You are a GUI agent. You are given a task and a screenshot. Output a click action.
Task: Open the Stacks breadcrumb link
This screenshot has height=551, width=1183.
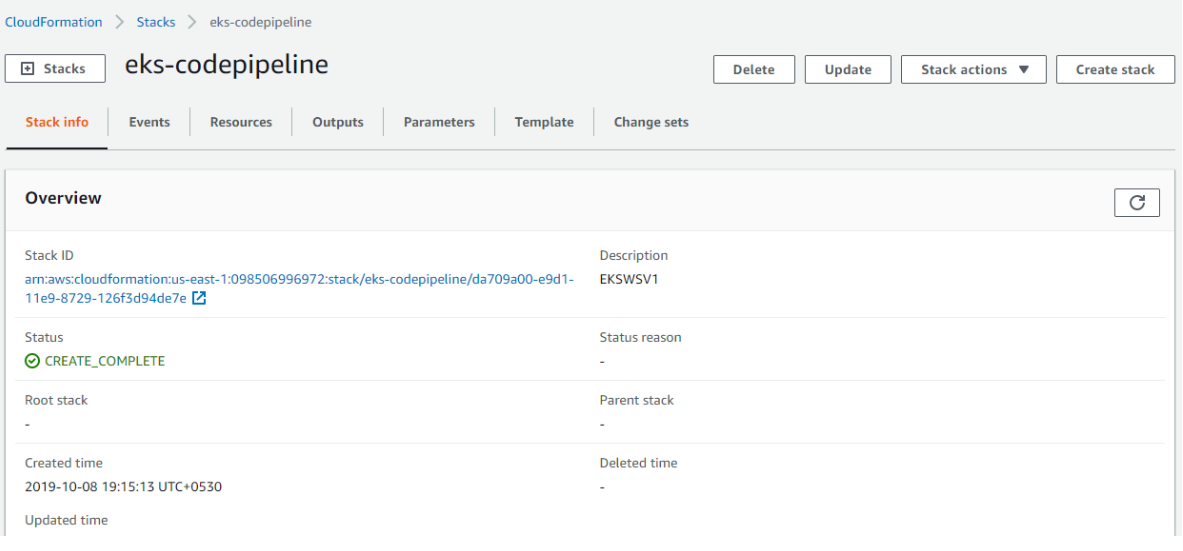(155, 22)
